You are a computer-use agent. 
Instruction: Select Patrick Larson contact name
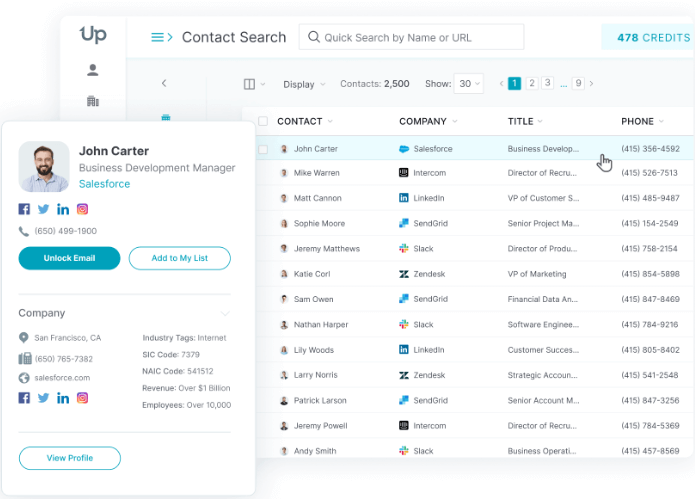coord(320,400)
